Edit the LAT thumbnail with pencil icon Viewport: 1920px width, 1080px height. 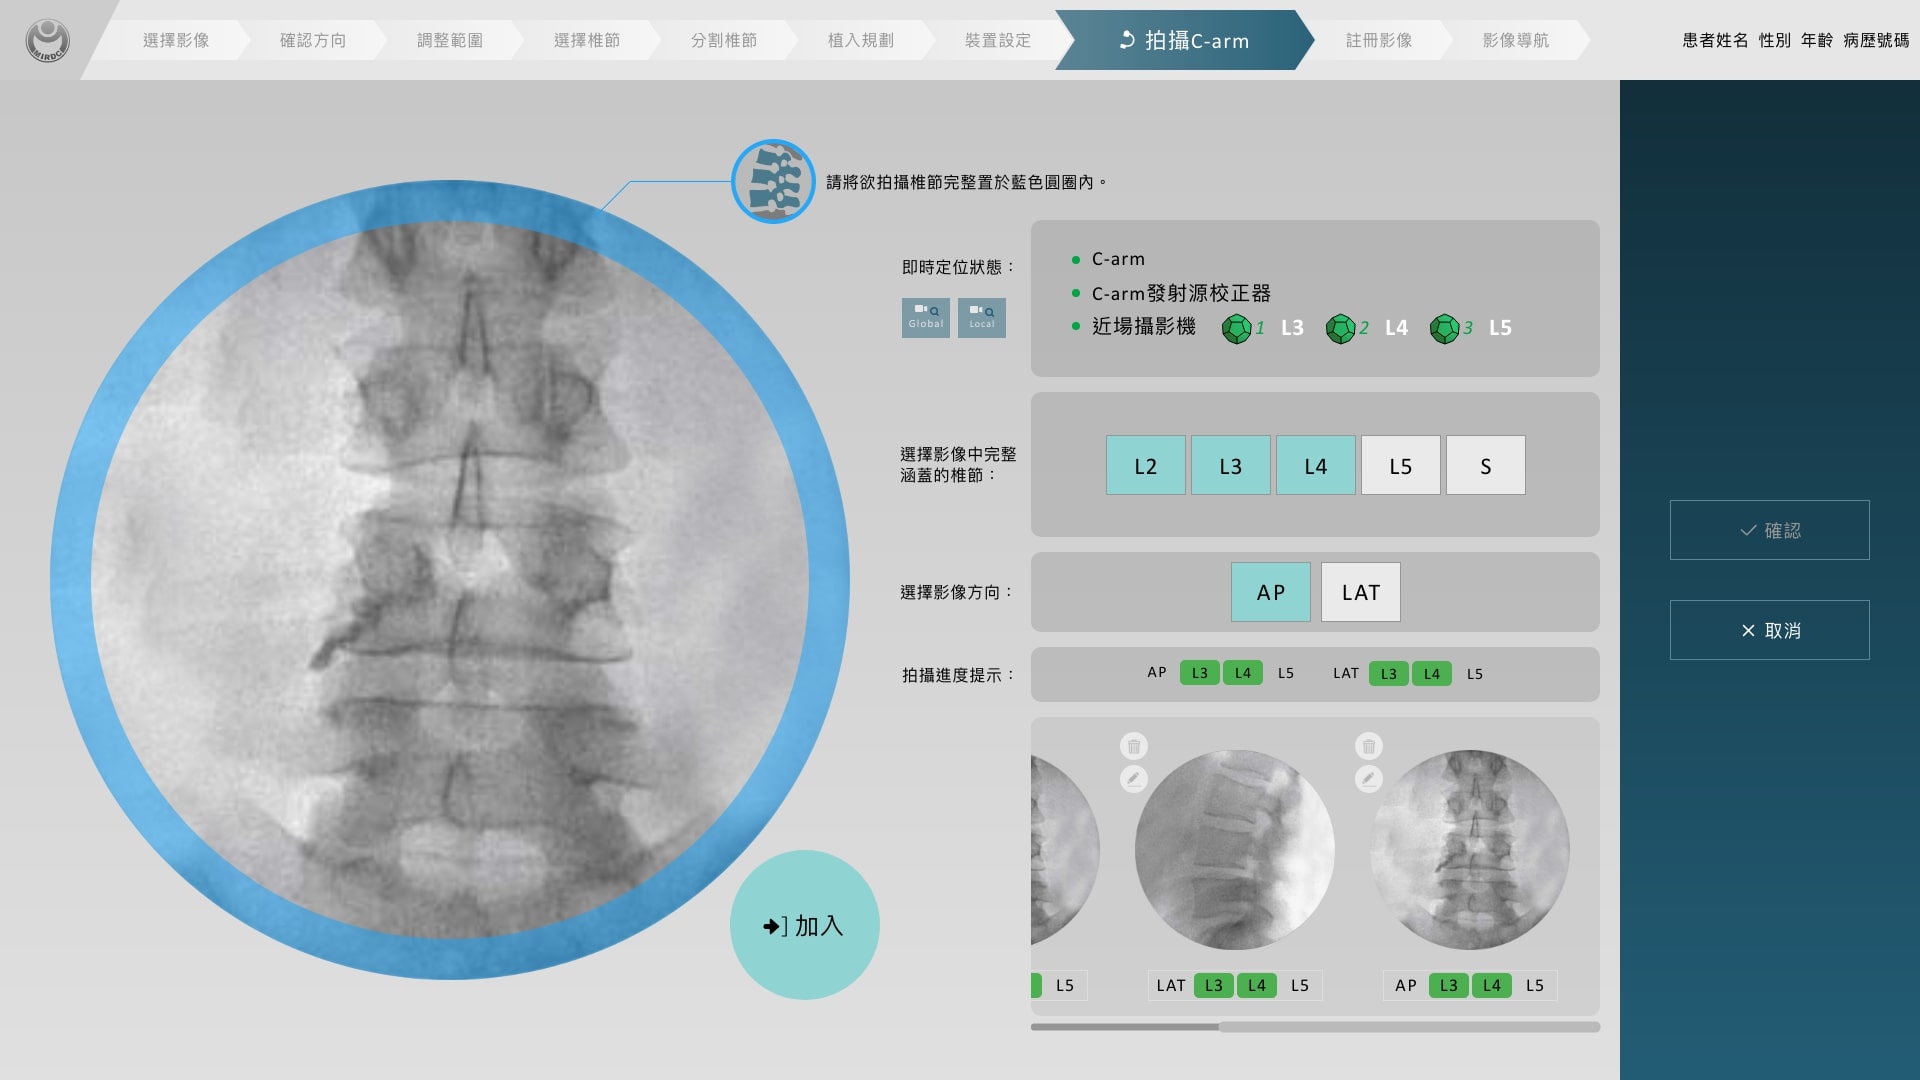[x=1134, y=779]
